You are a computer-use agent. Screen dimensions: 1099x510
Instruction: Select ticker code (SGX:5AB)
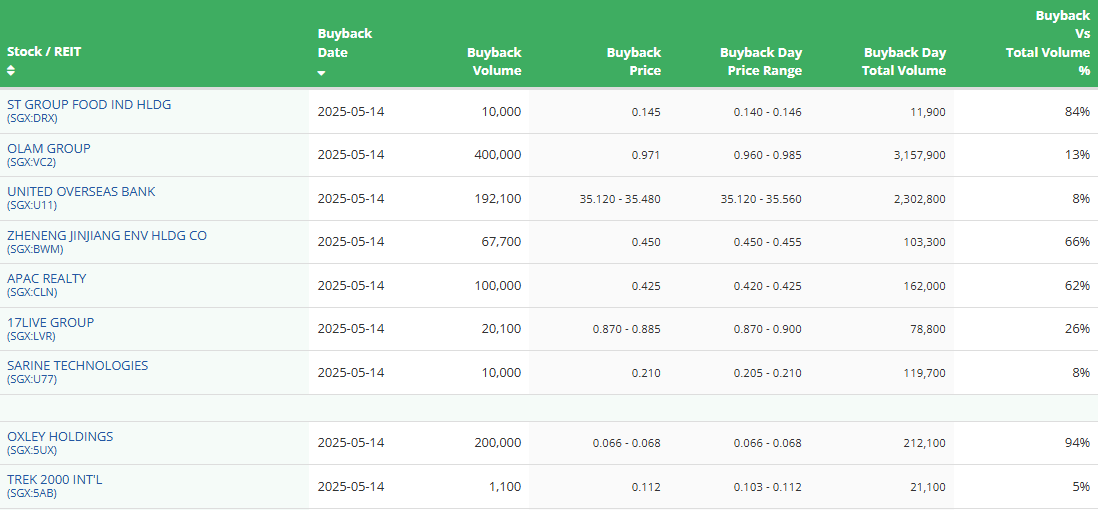click(x=32, y=493)
